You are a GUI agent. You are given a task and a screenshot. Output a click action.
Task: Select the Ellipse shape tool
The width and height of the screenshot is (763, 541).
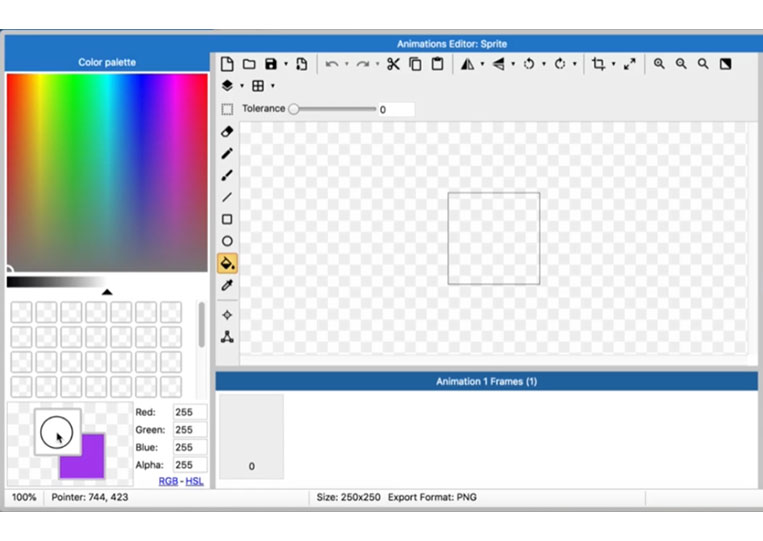227,241
